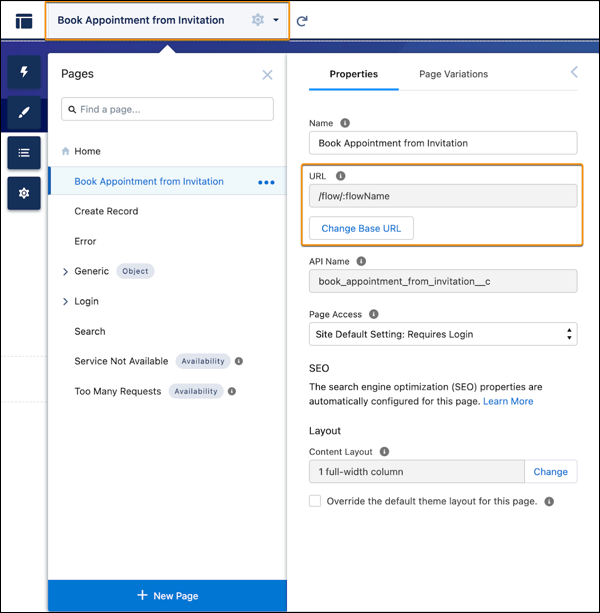Show info tooltip next to Content Layout
This screenshot has width=600, height=613.
385,452
